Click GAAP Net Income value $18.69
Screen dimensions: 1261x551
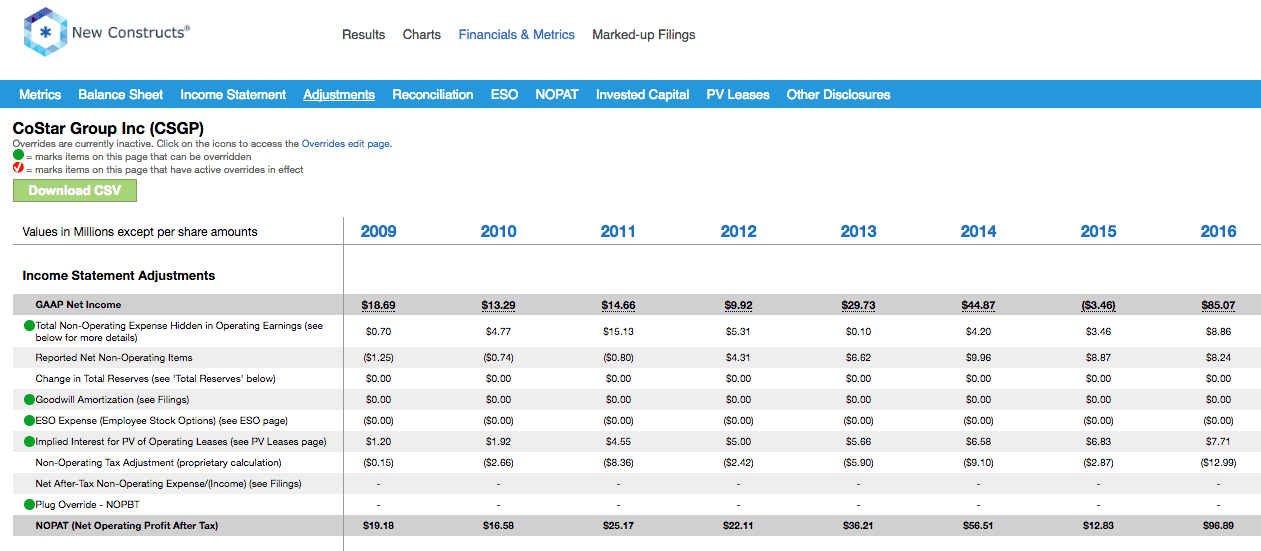click(x=378, y=305)
